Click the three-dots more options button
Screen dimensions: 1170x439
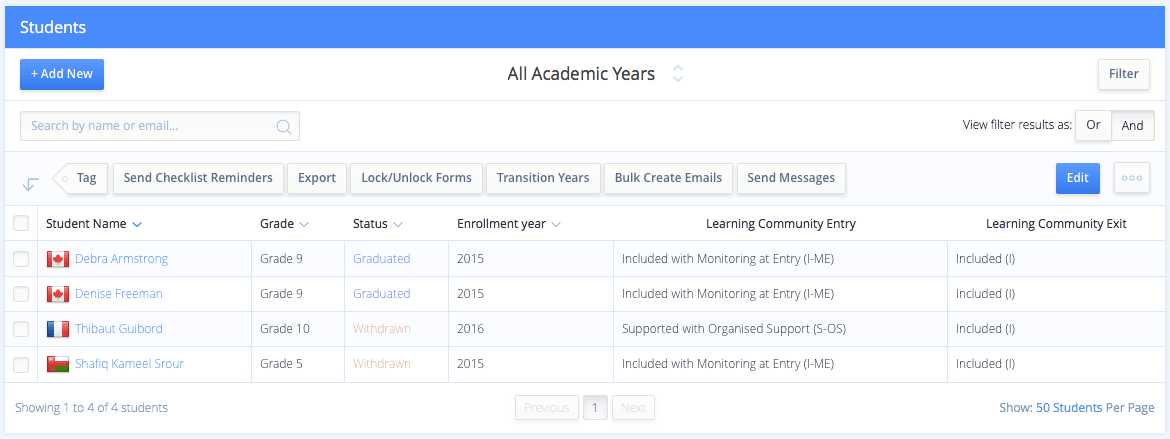1132,178
